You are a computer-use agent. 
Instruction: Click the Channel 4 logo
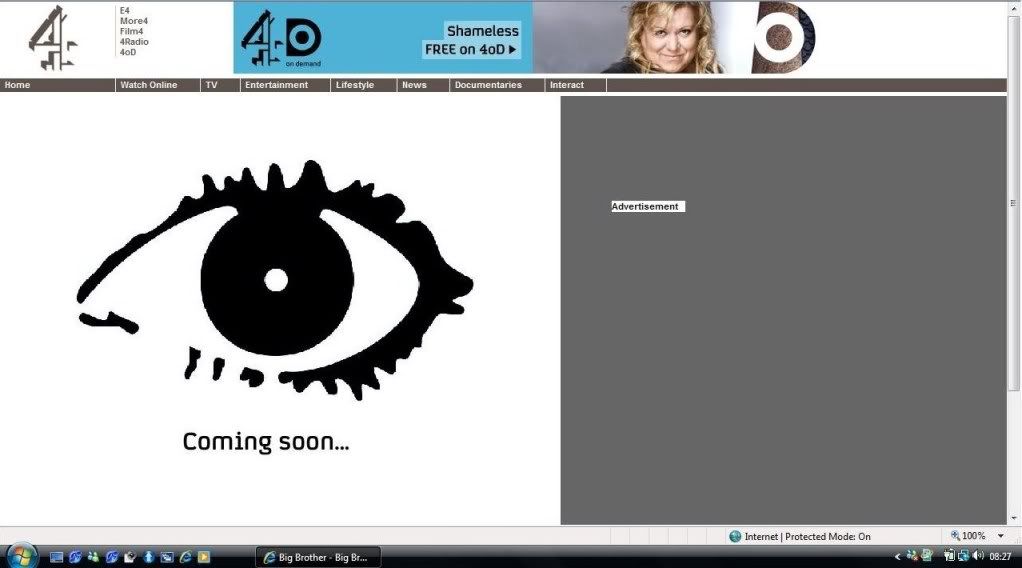(52, 38)
